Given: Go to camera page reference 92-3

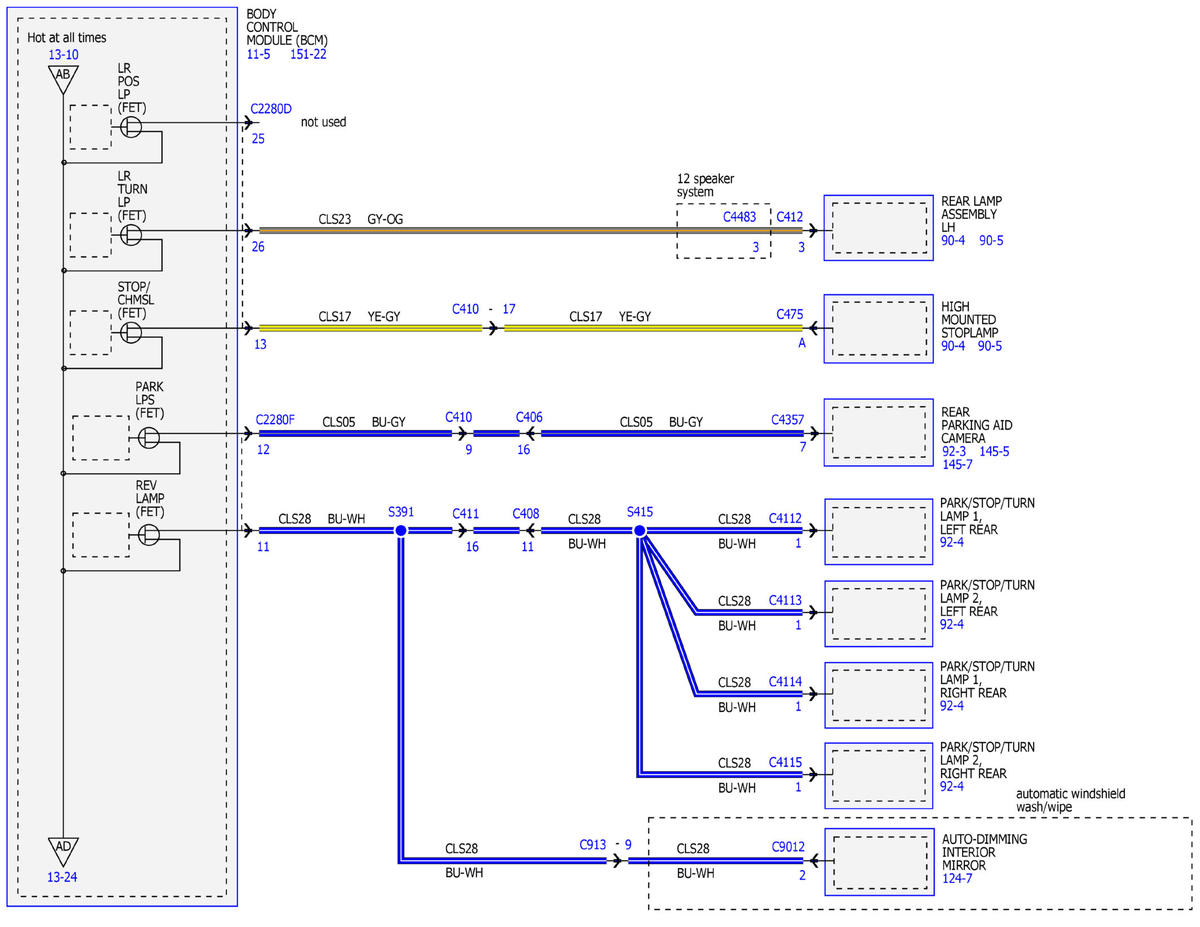Looking at the screenshot, I should tap(953, 451).
